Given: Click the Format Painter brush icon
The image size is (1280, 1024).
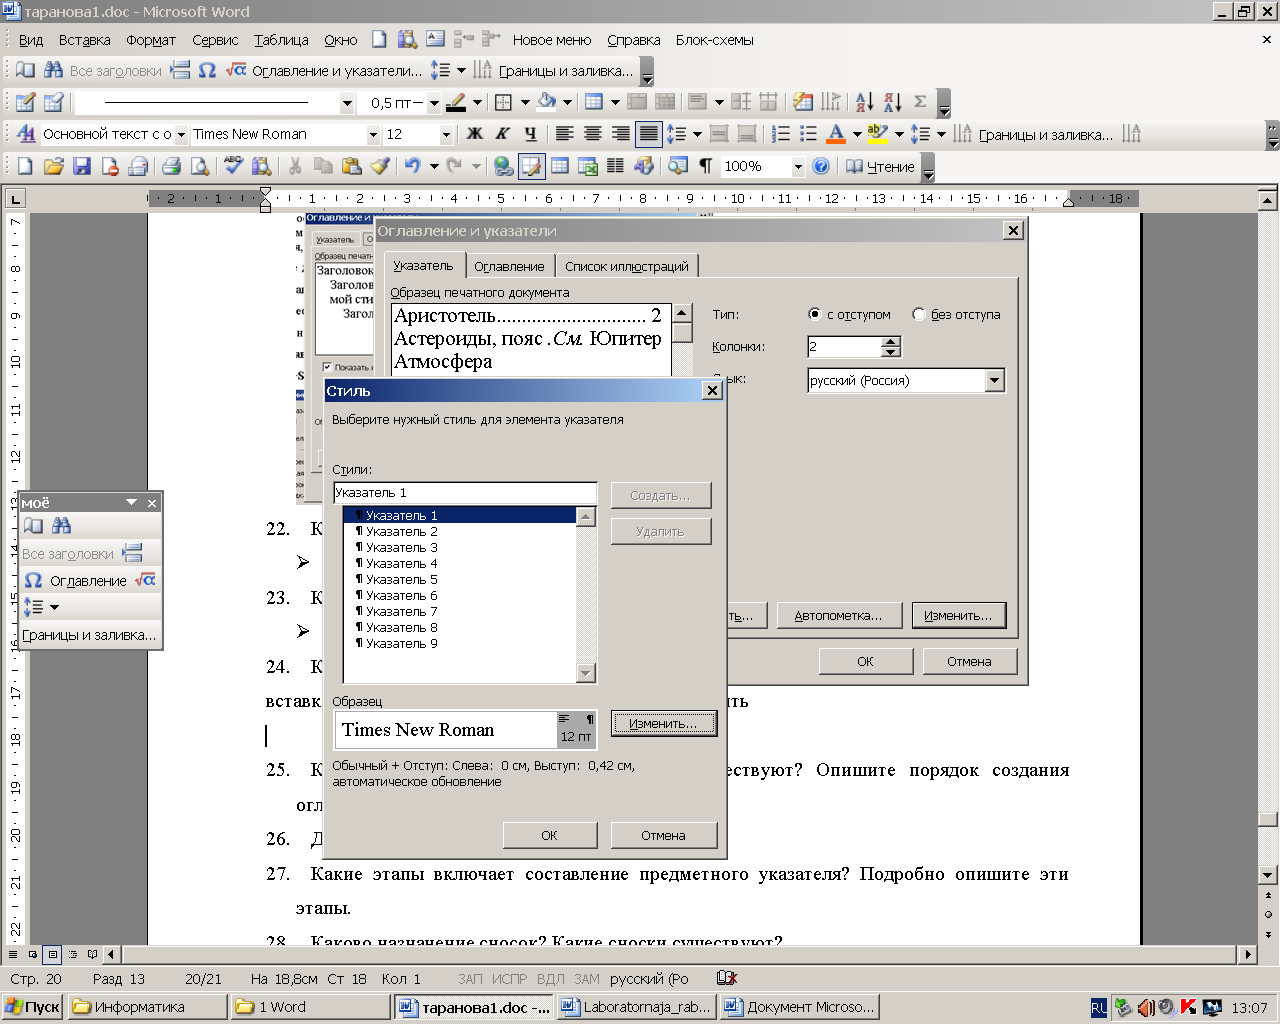Looking at the screenshot, I should 379,166.
